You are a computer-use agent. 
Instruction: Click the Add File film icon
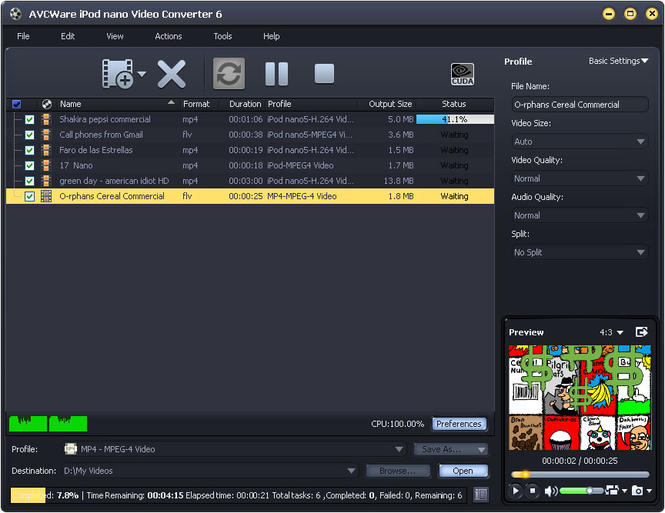point(118,74)
